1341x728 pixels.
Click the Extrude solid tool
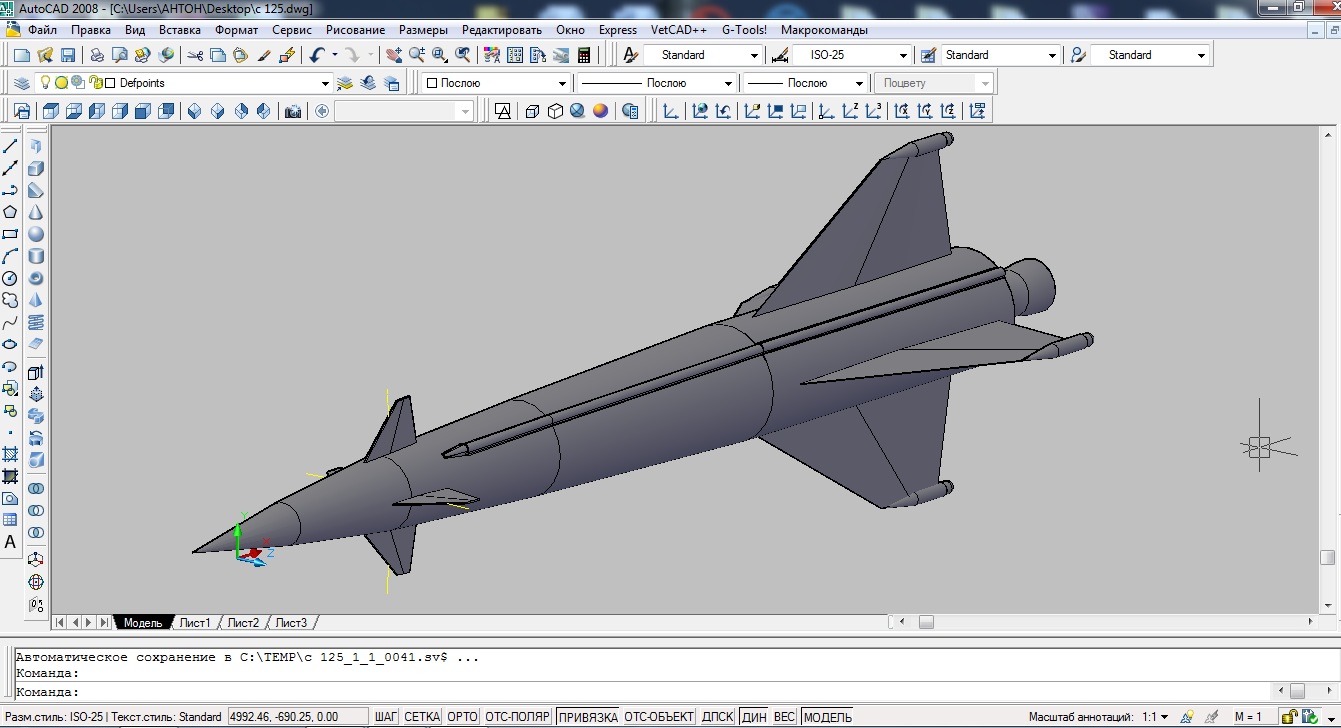[x=36, y=372]
